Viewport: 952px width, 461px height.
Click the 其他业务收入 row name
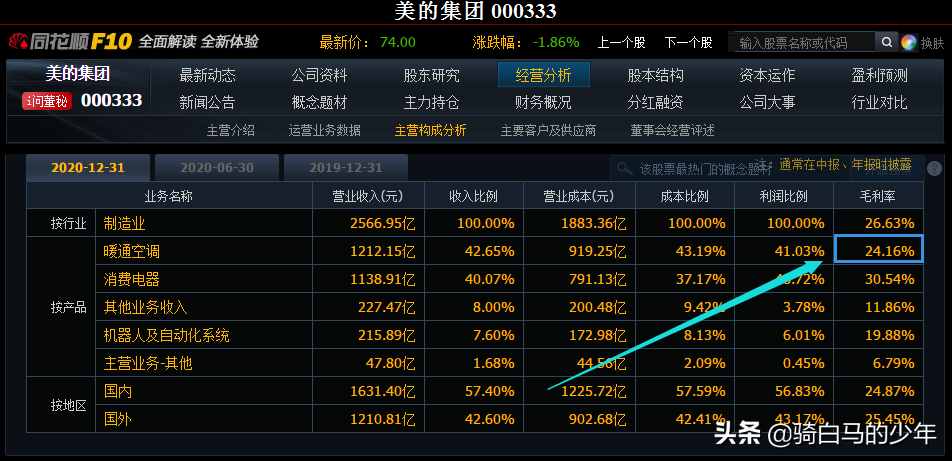coord(146,307)
